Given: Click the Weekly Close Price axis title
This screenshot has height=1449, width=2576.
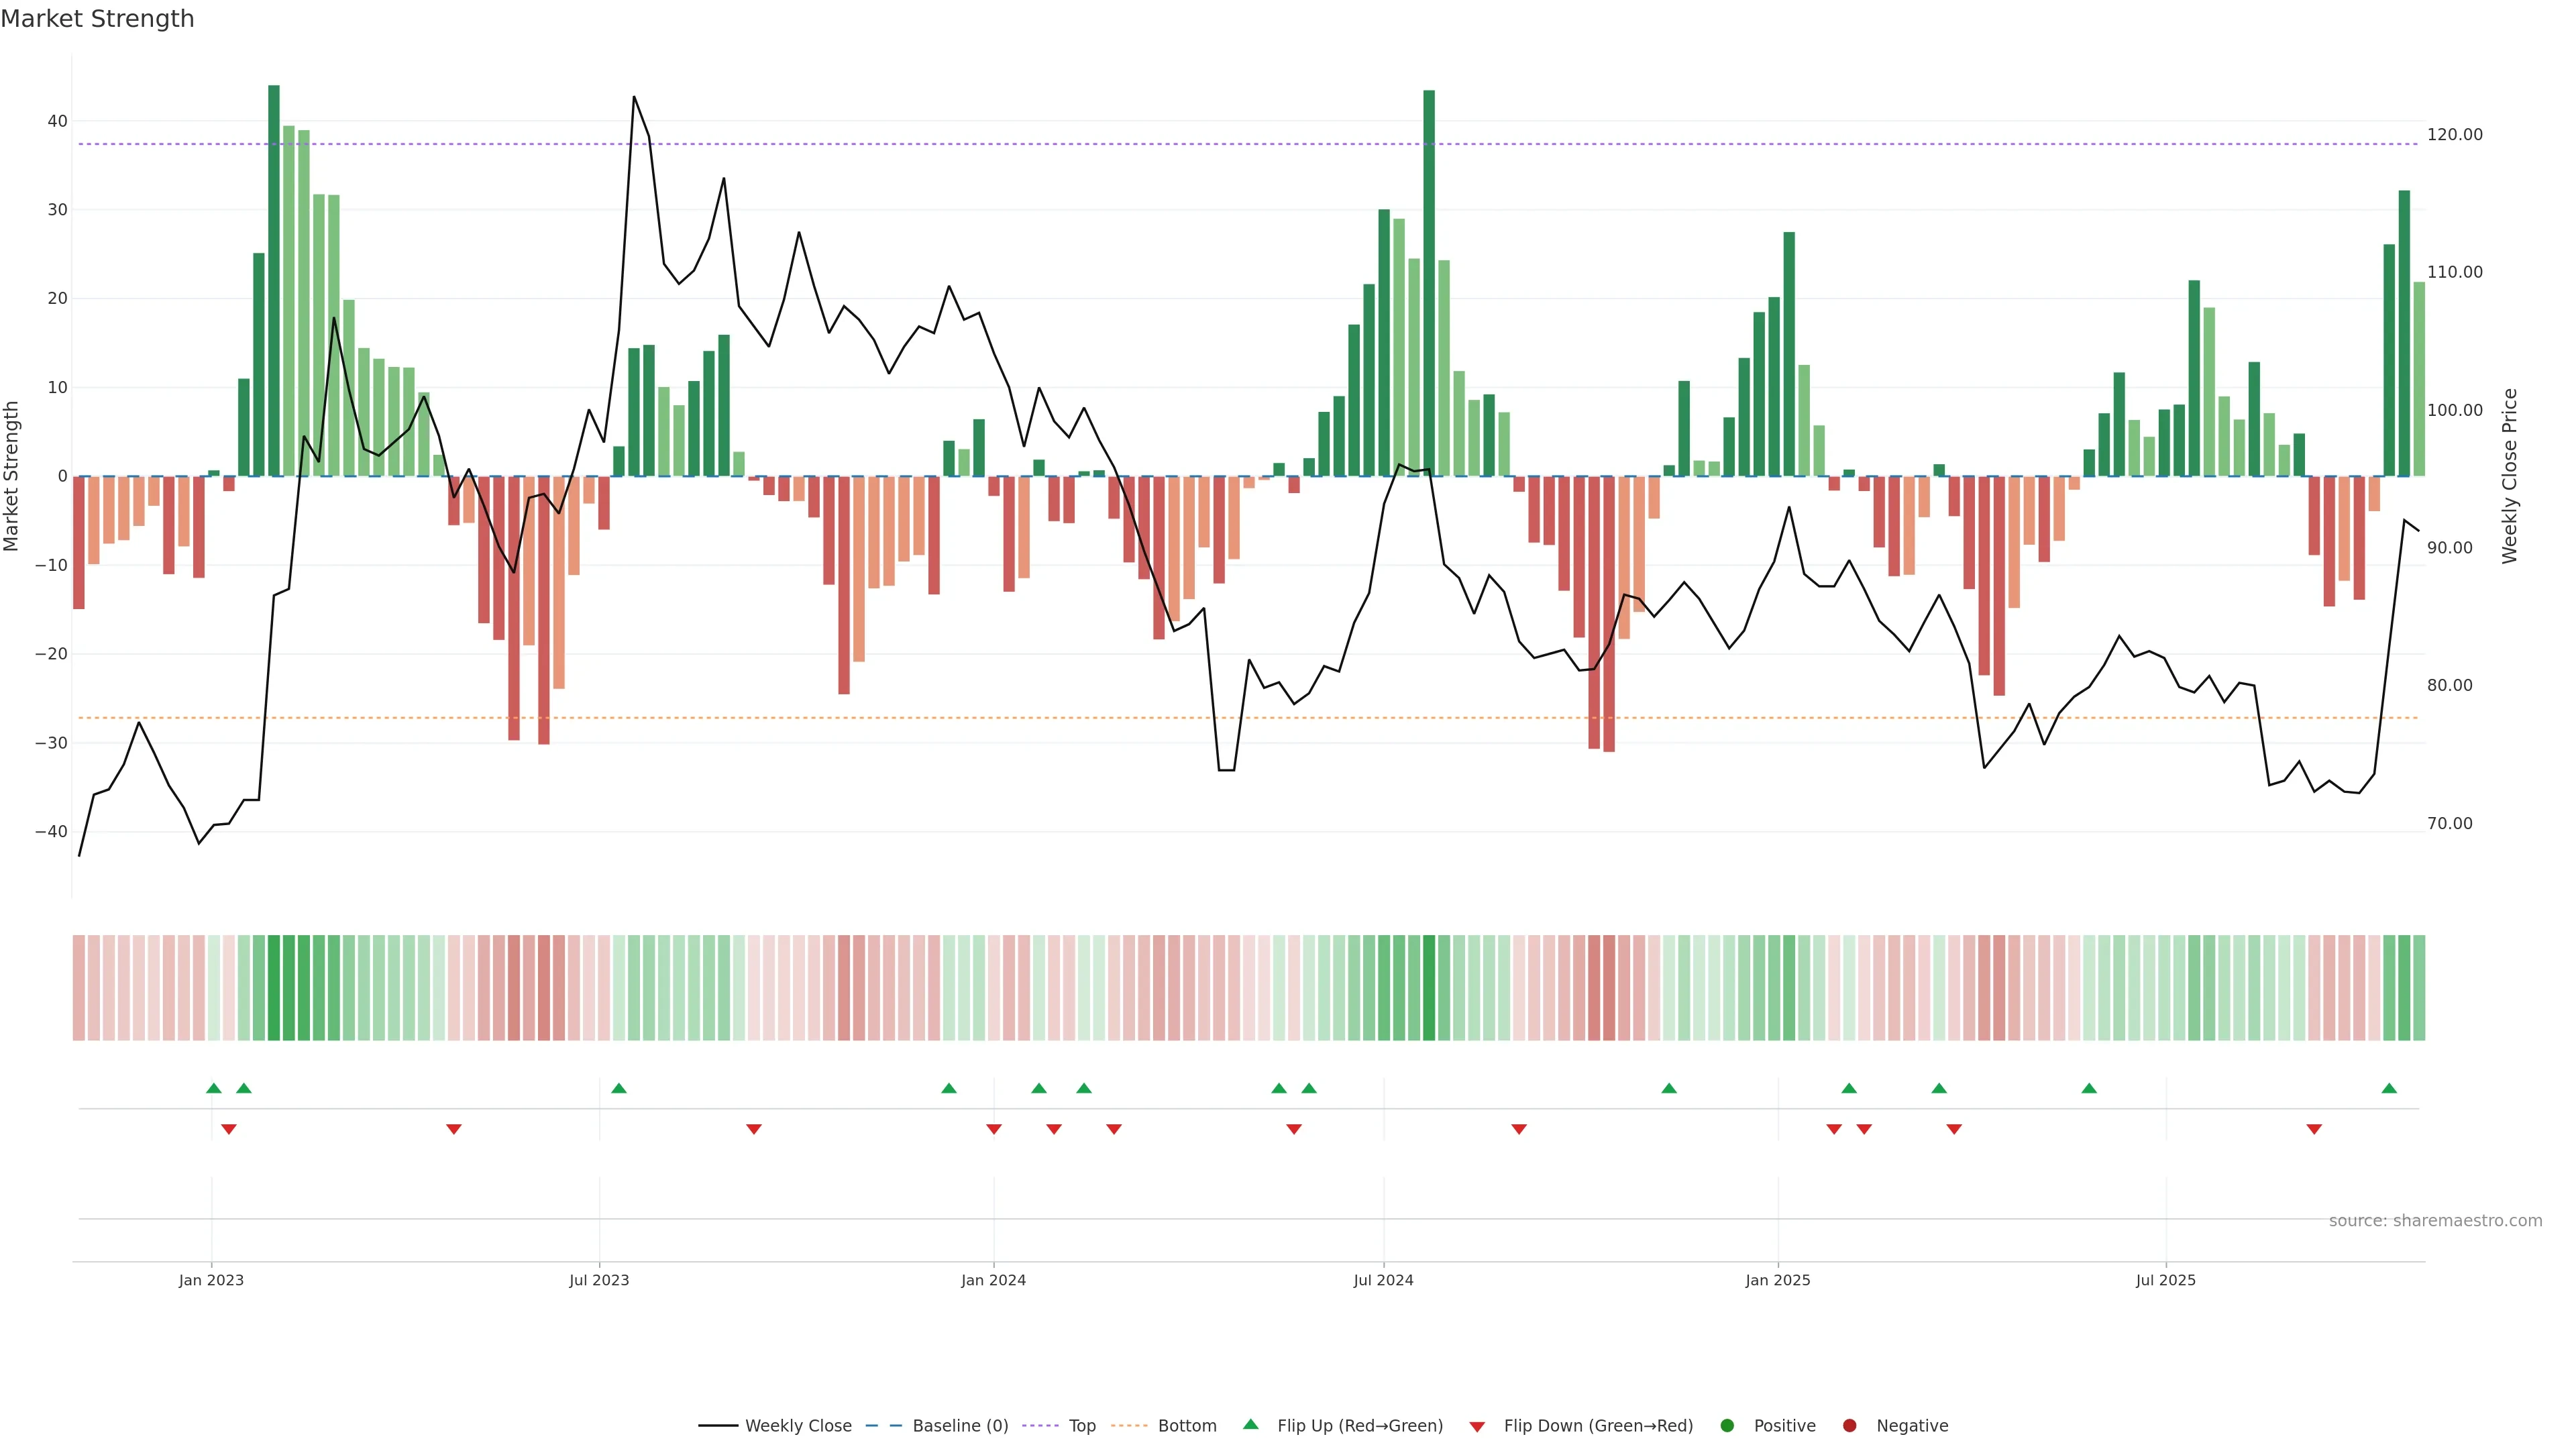Looking at the screenshot, I should (2509, 476).
